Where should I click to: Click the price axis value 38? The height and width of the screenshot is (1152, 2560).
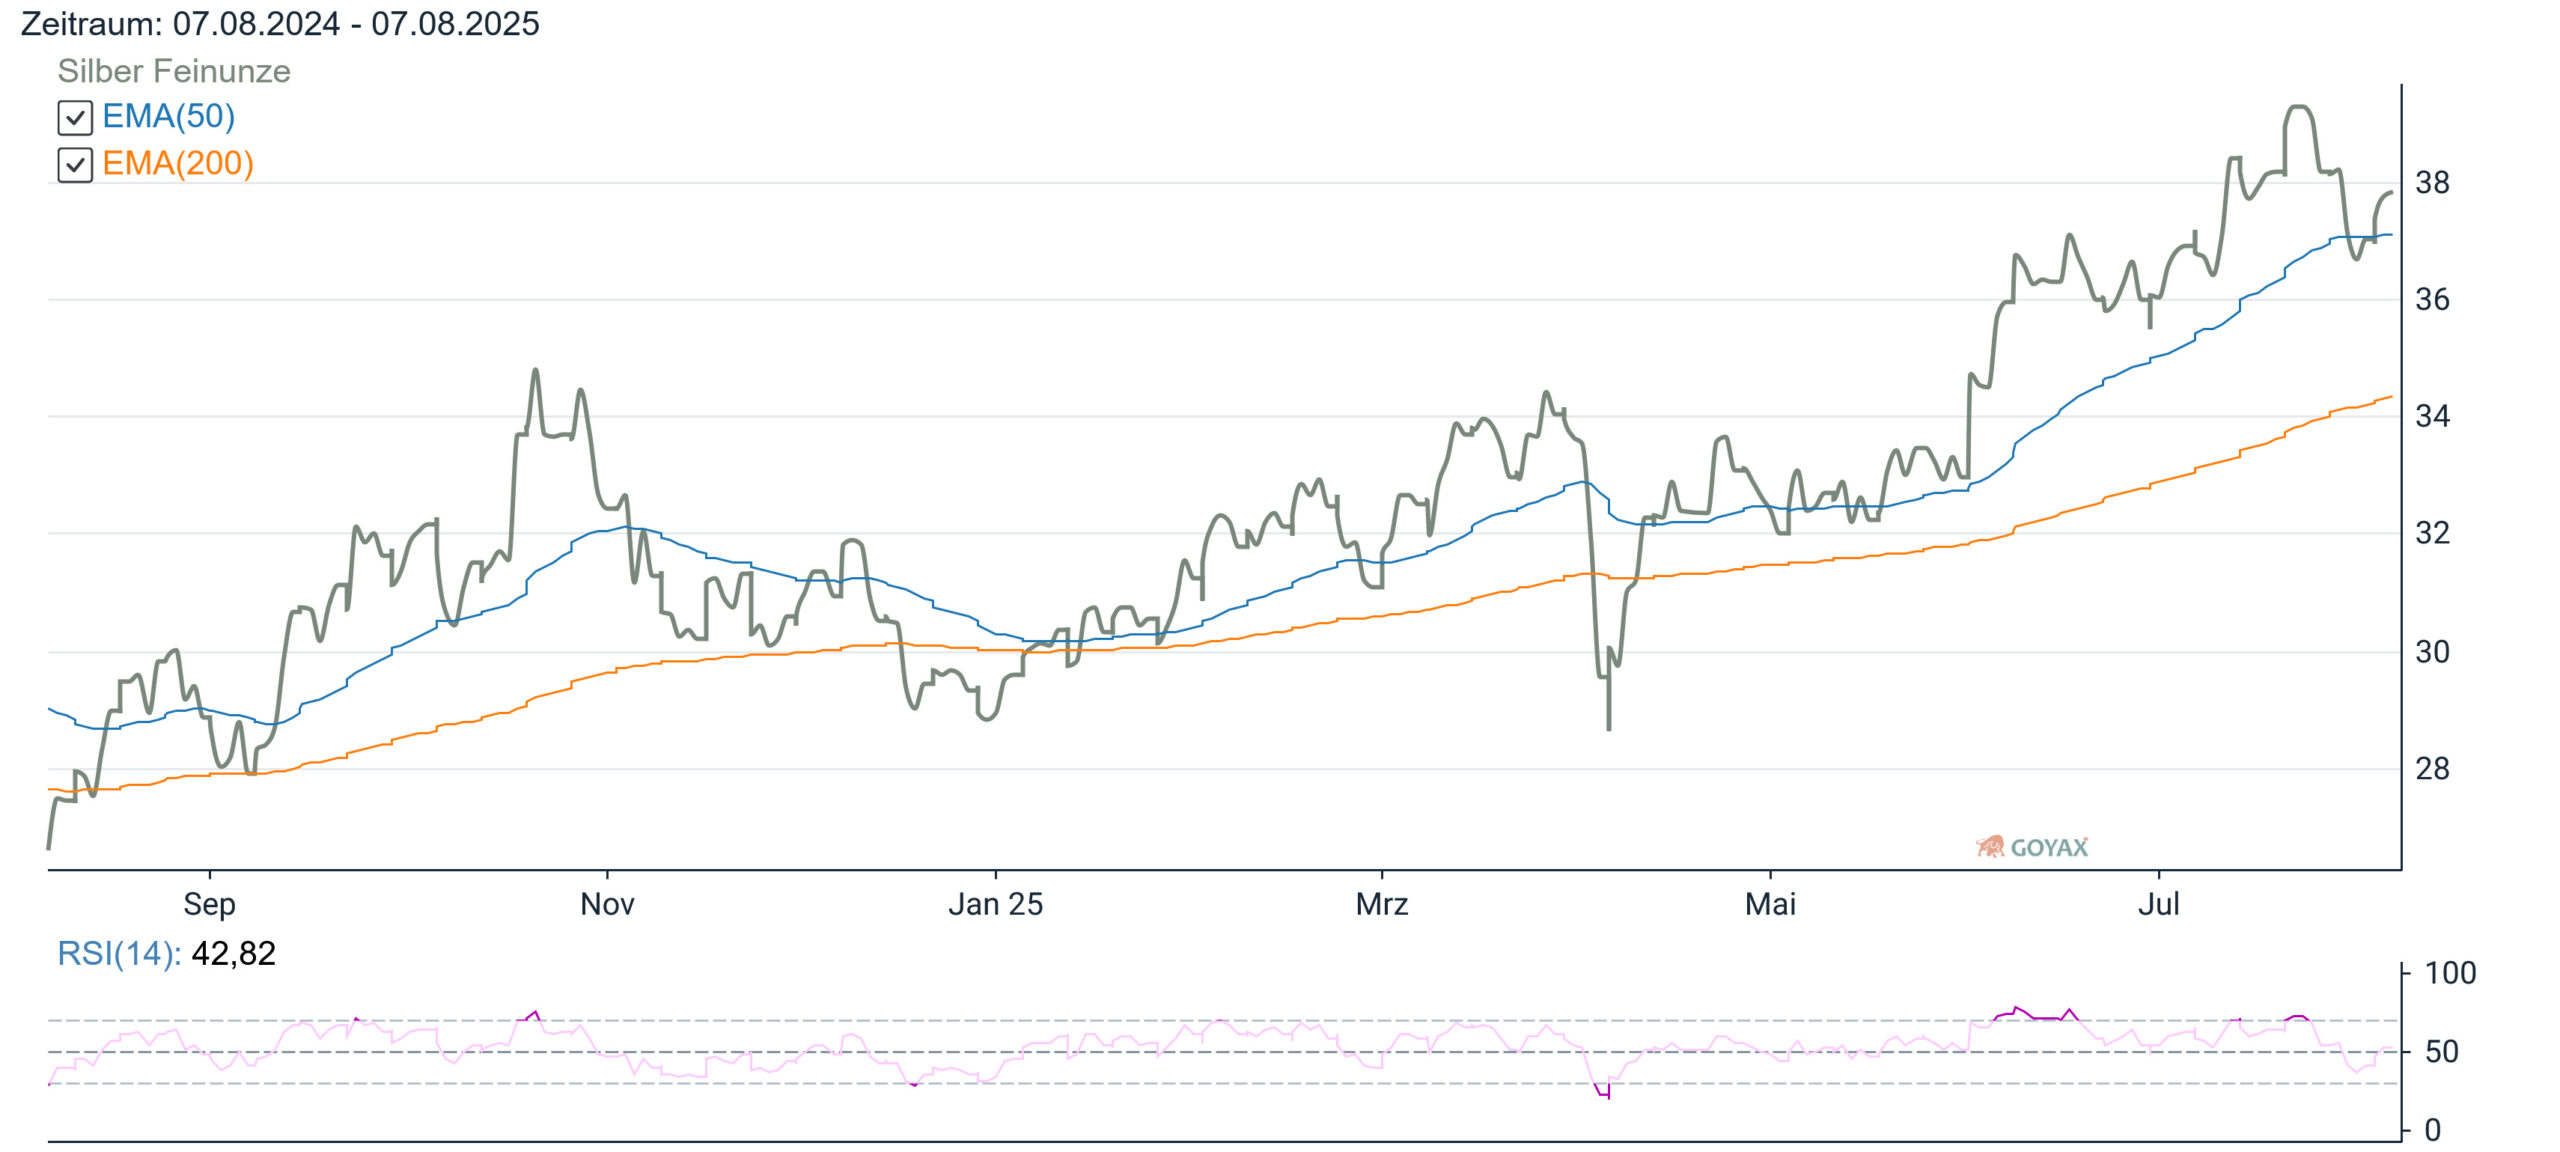point(2432,183)
